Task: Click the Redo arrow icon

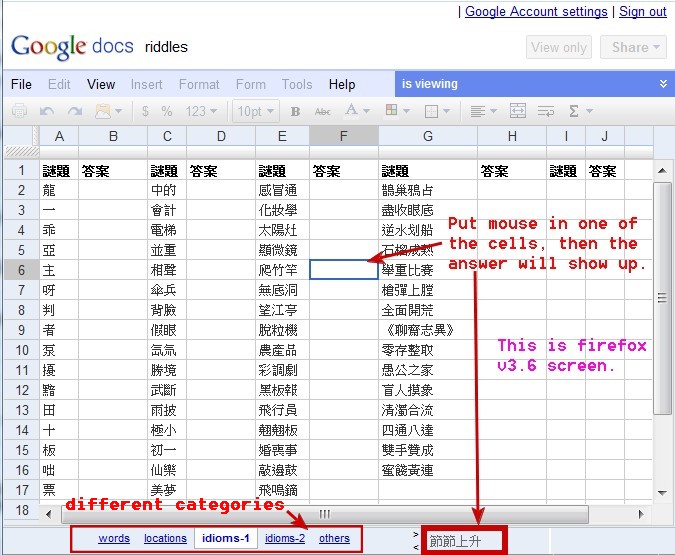Action: (x=74, y=111)
